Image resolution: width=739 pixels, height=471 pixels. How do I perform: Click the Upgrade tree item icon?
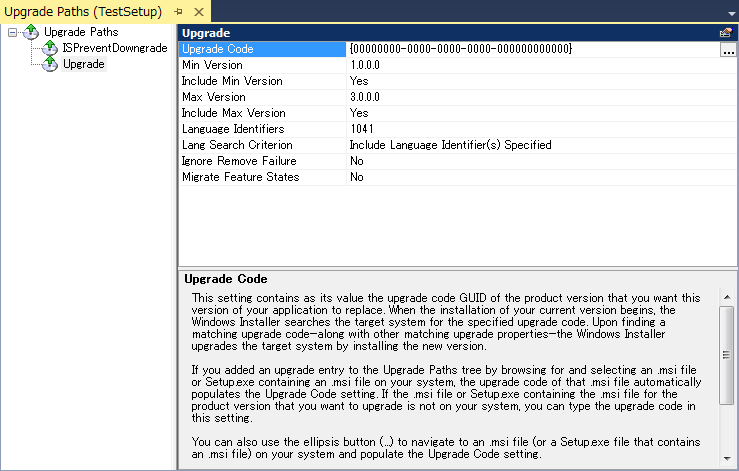[x=50, y=64]
